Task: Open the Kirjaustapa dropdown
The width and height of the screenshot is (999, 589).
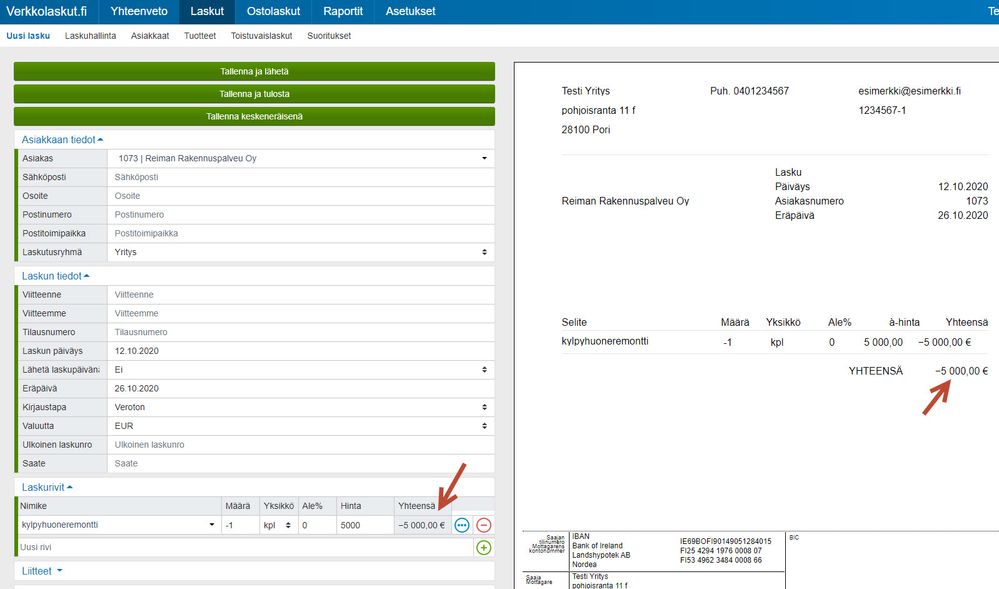Action: coord(300,408)
